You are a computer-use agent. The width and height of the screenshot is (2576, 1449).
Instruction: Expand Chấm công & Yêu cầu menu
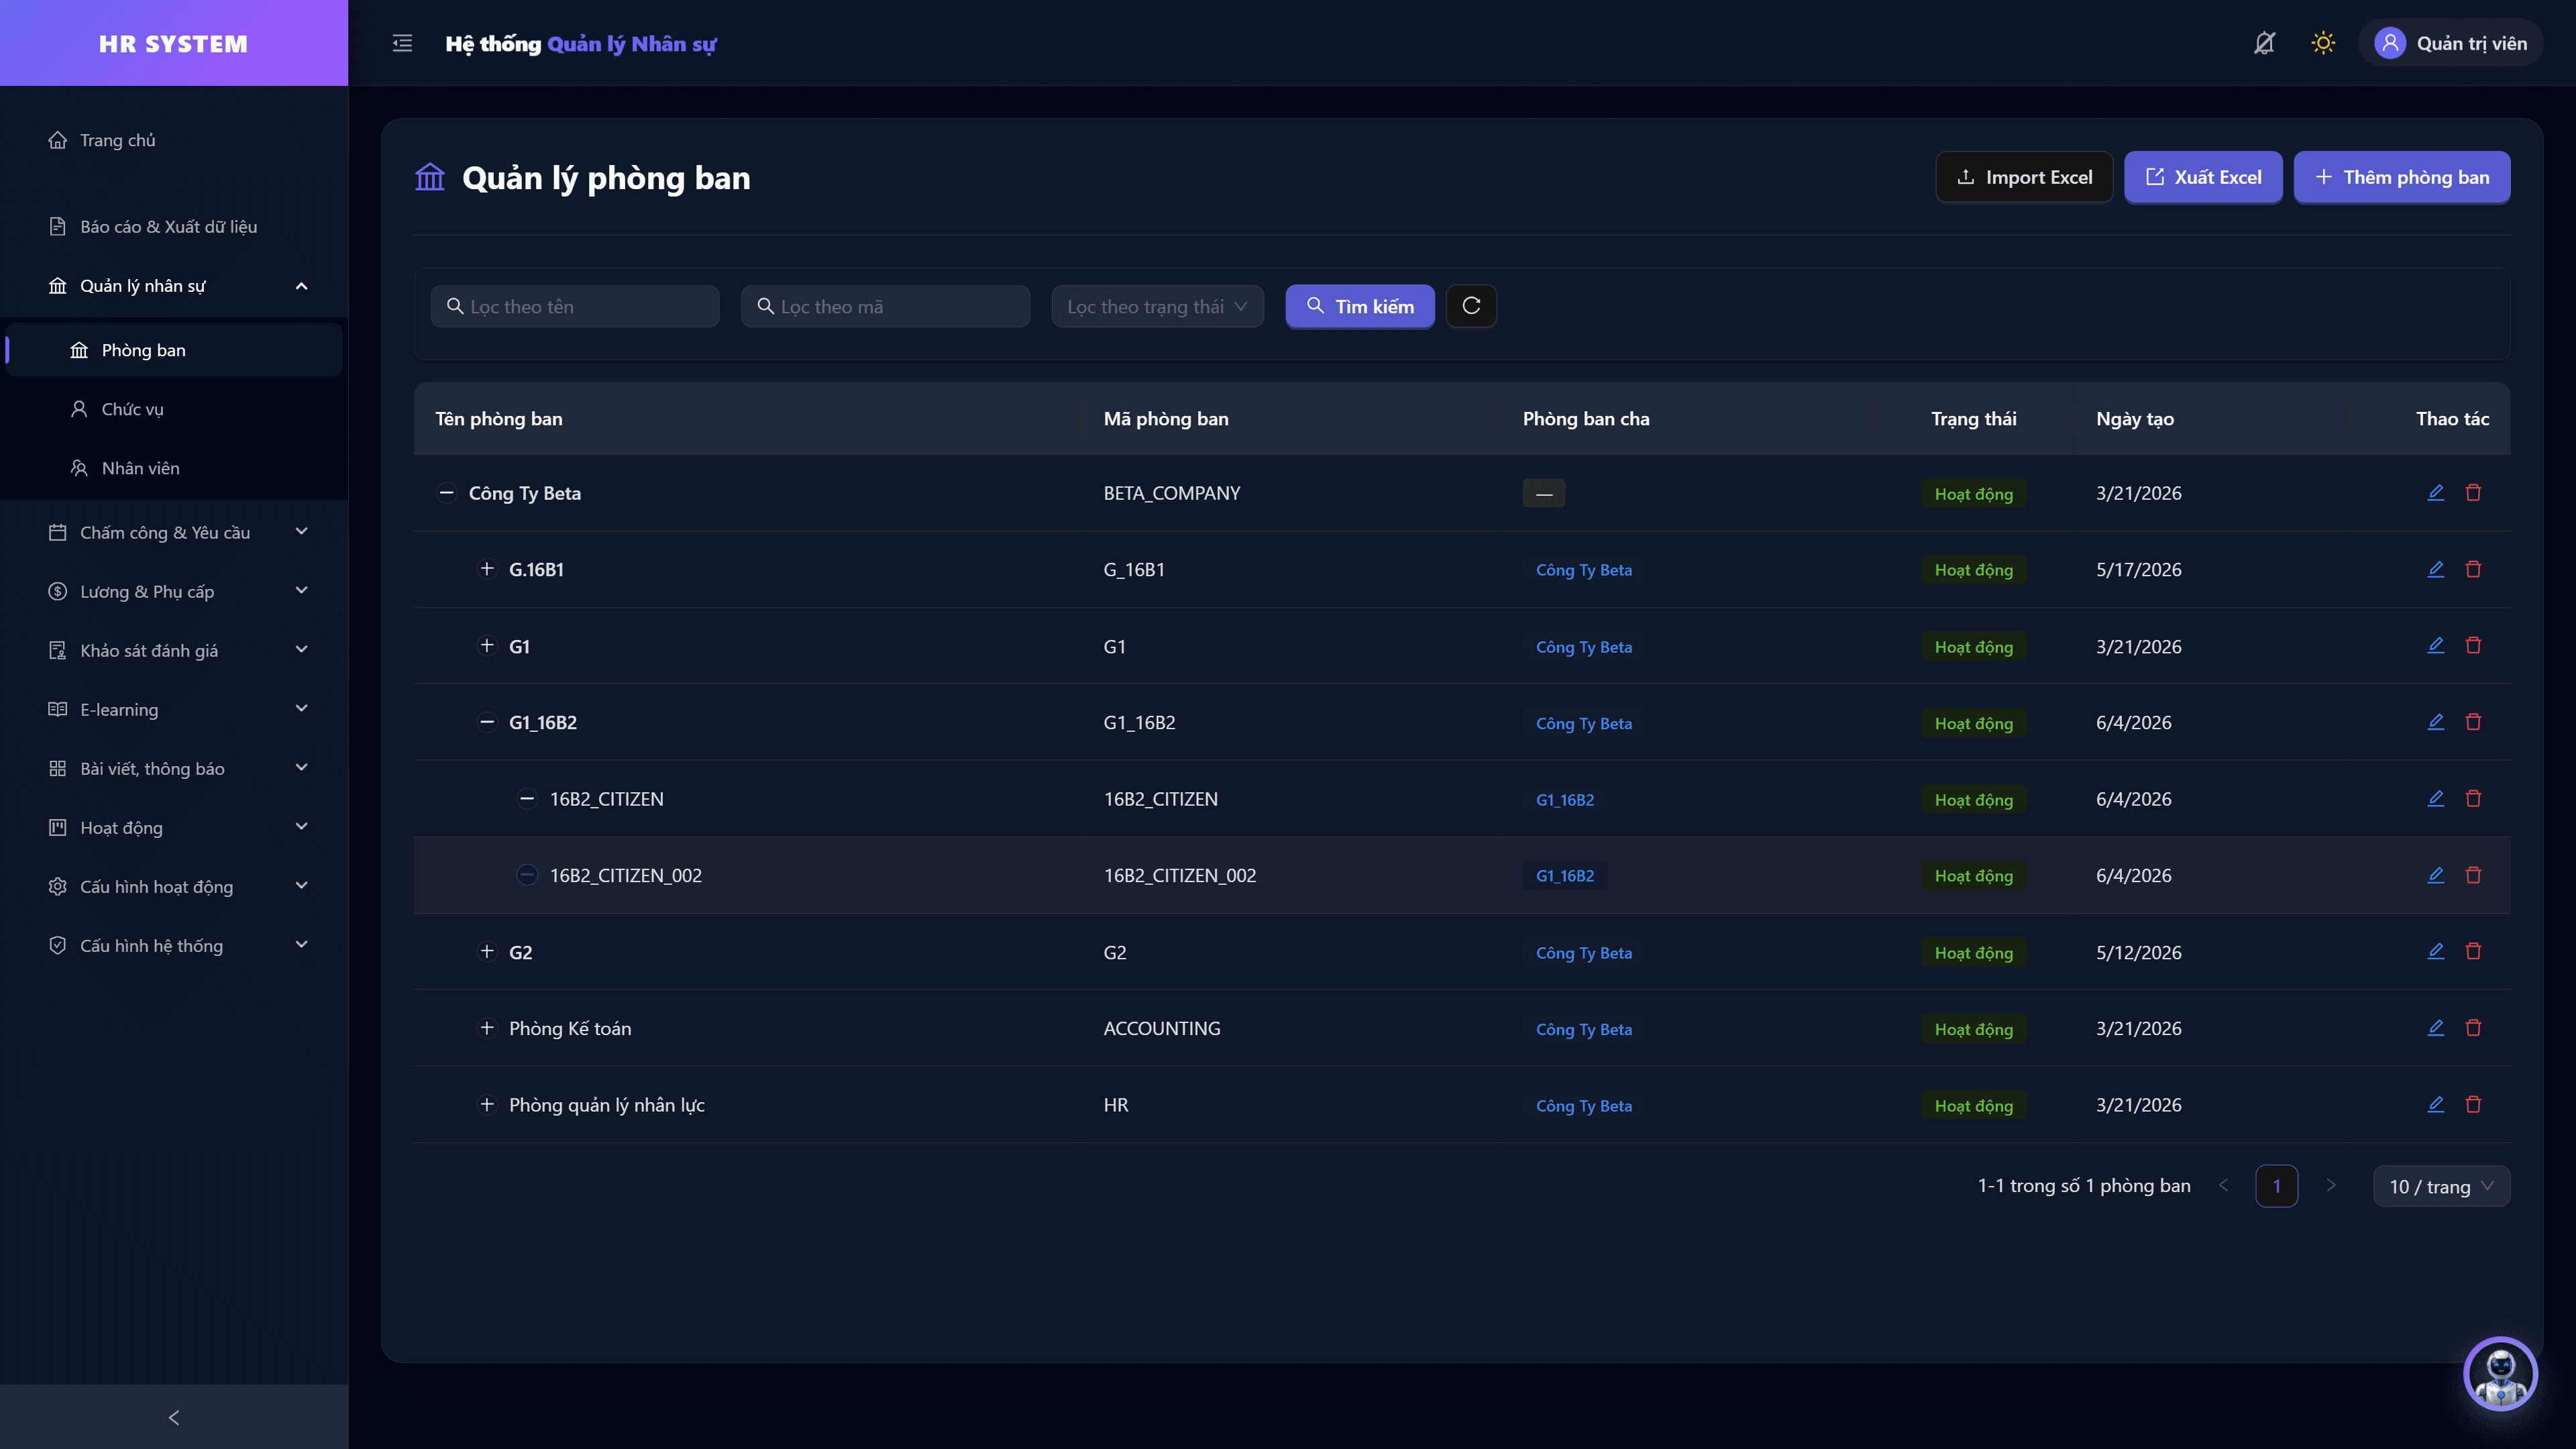pyautogui.click(x=174, y=533)
